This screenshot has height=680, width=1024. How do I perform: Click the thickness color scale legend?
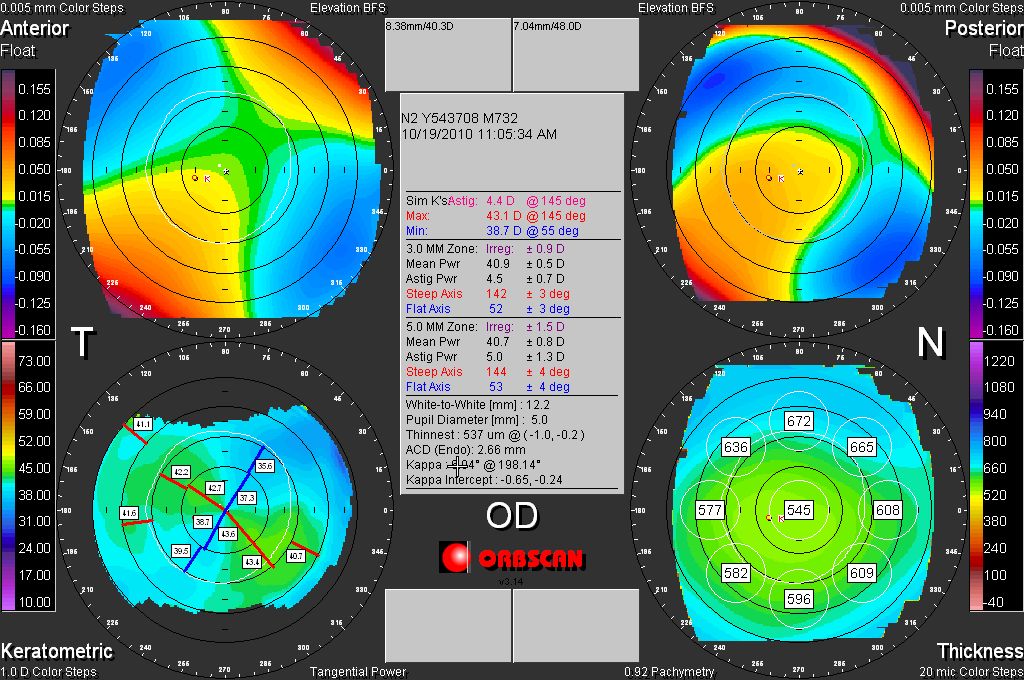978,475
